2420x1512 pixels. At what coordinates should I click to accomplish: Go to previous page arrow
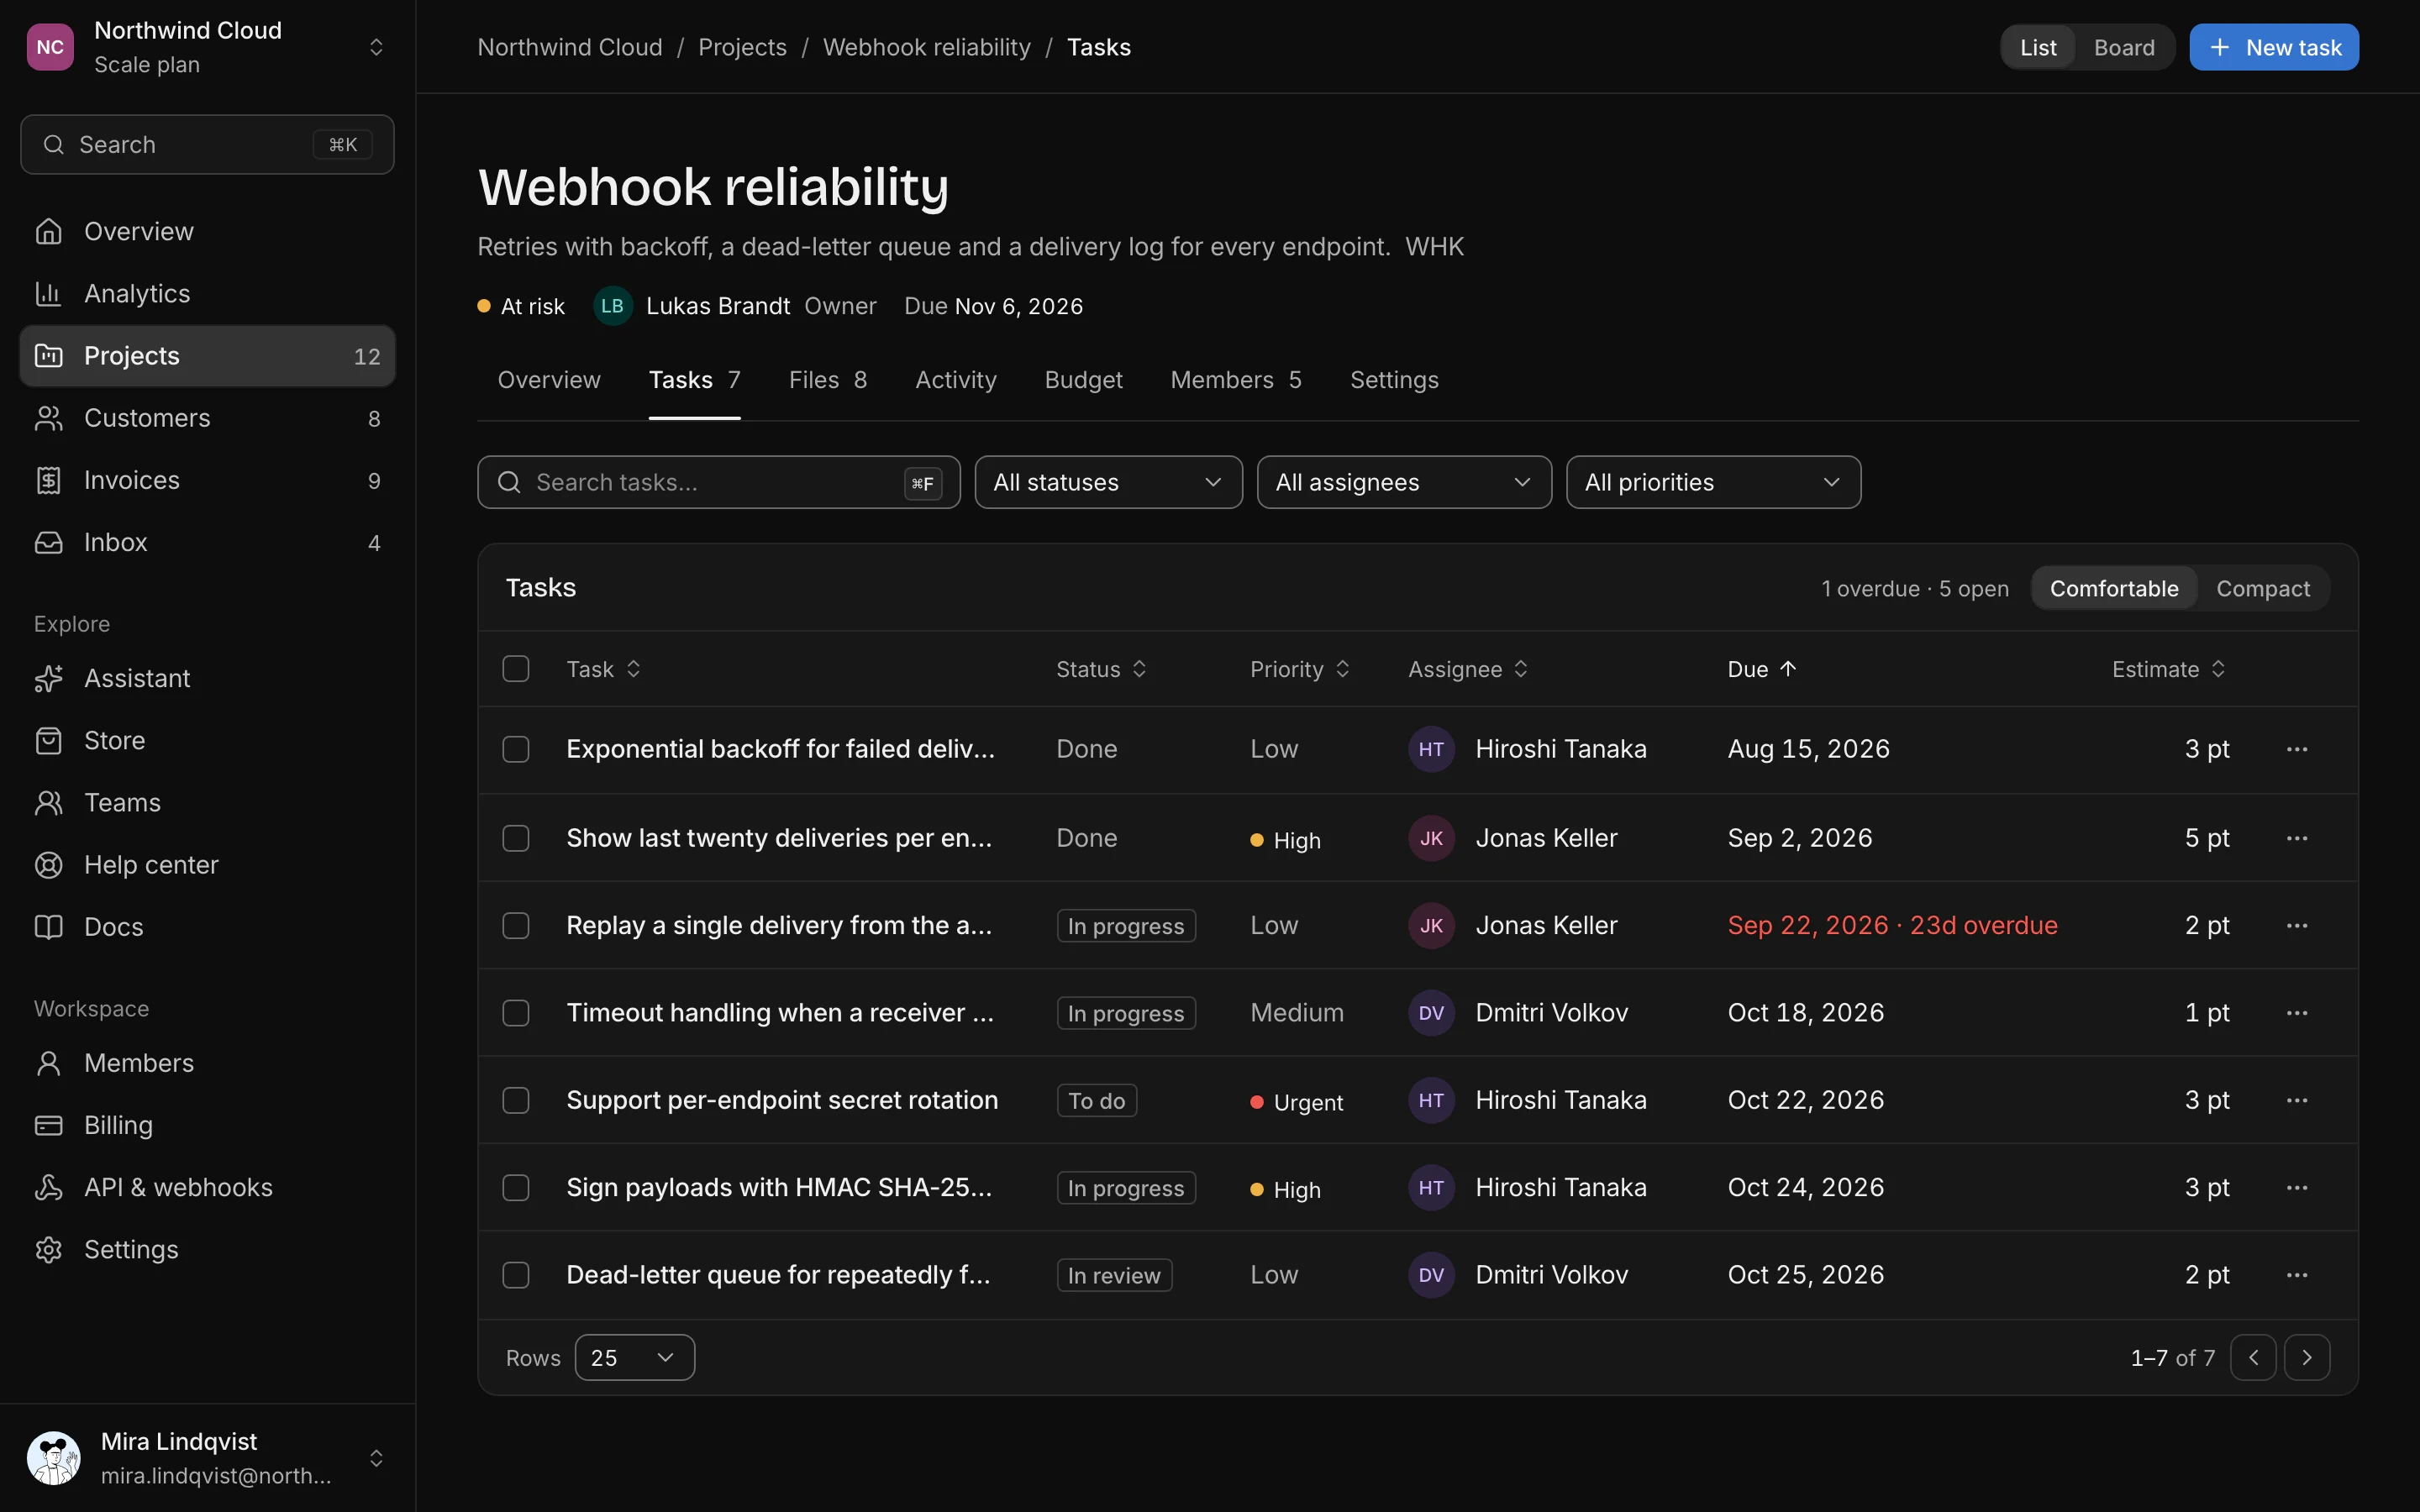2253,1357
